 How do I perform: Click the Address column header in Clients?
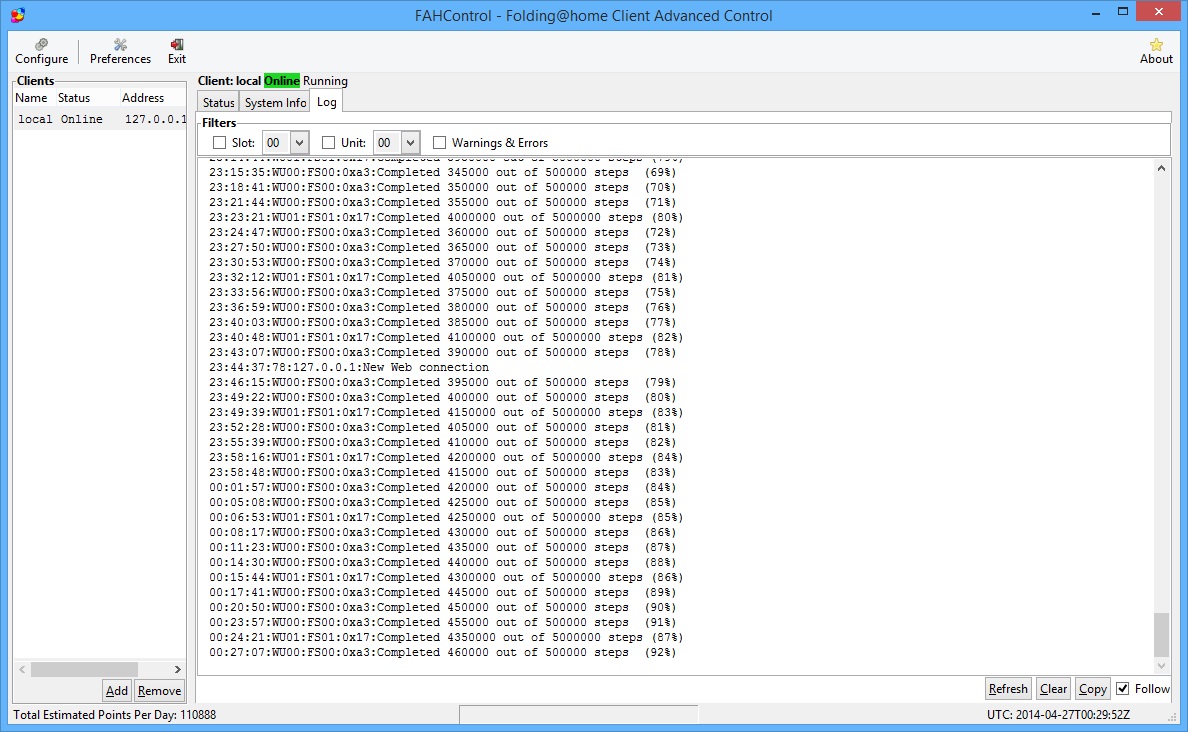(x=143, y=98)
